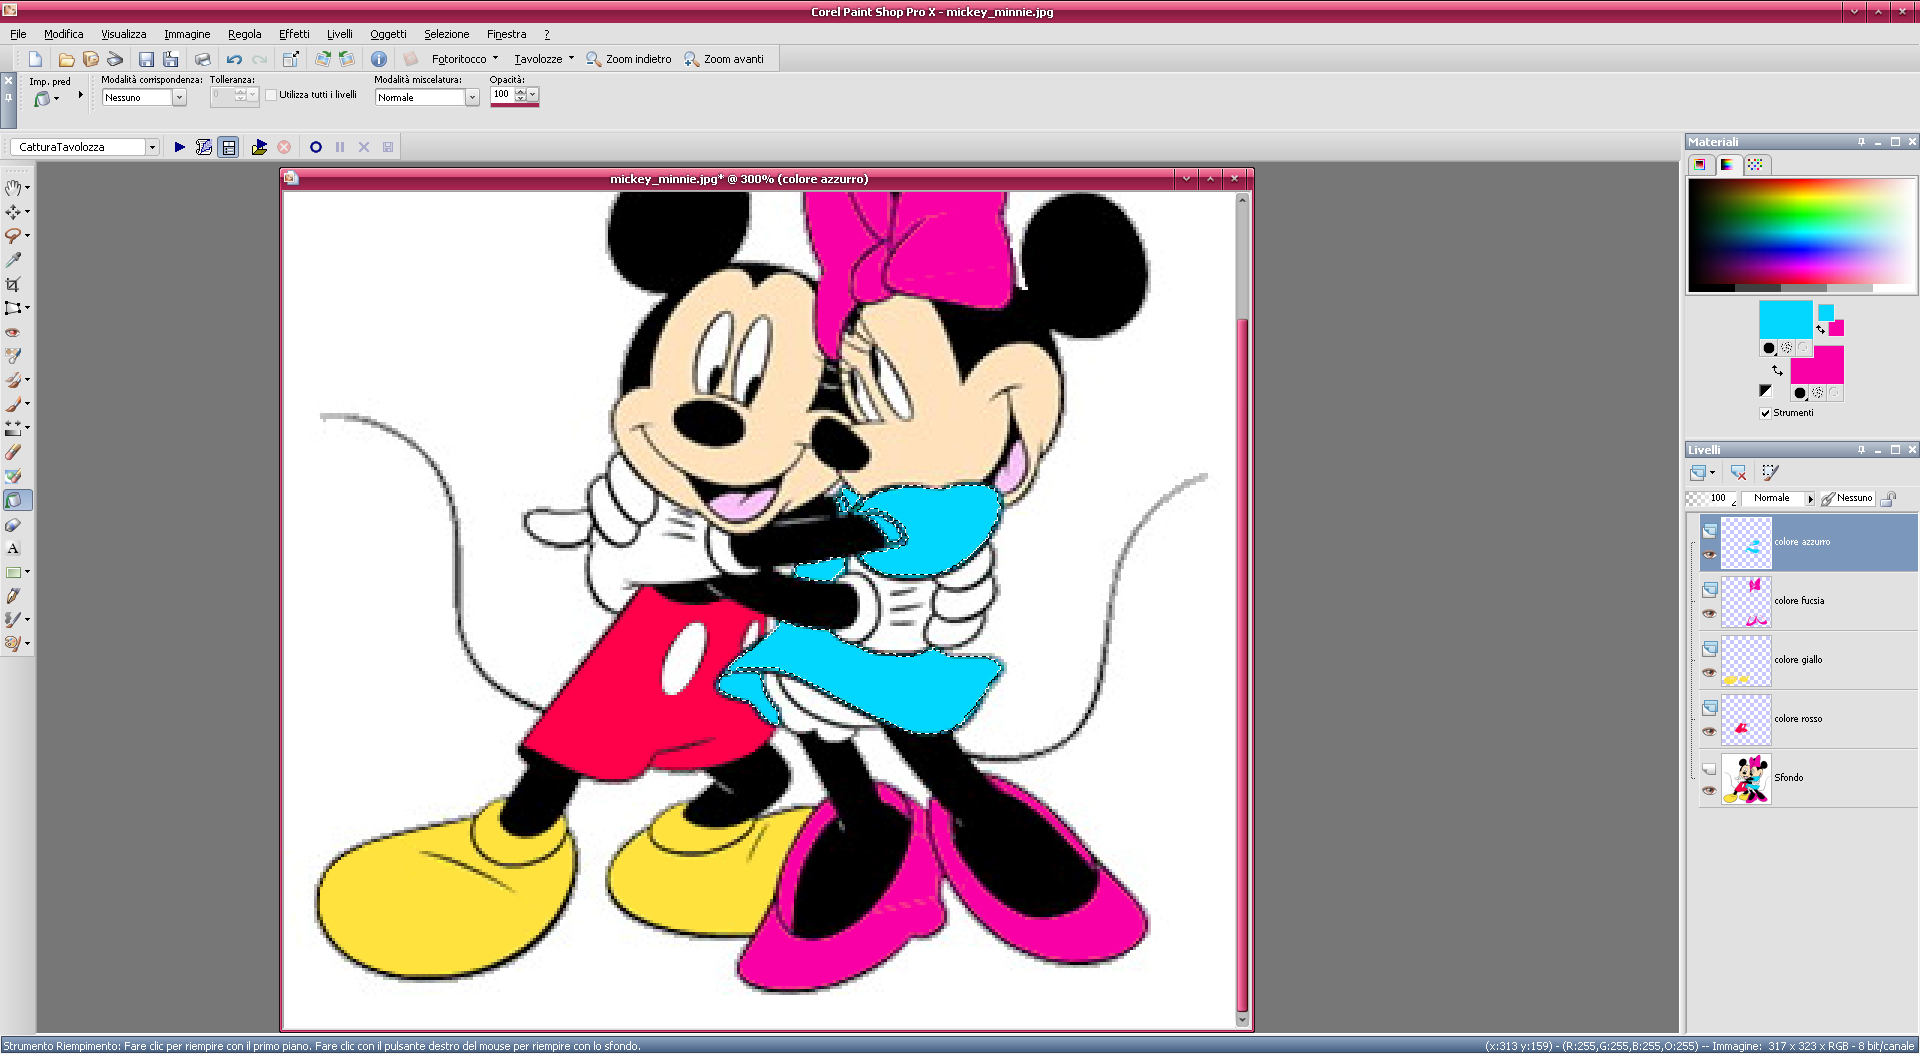The width and height of the screenshot is (1920, 1054).
Task: Select the Sfondo layer thumbnail
Action: pos(1746,779)
